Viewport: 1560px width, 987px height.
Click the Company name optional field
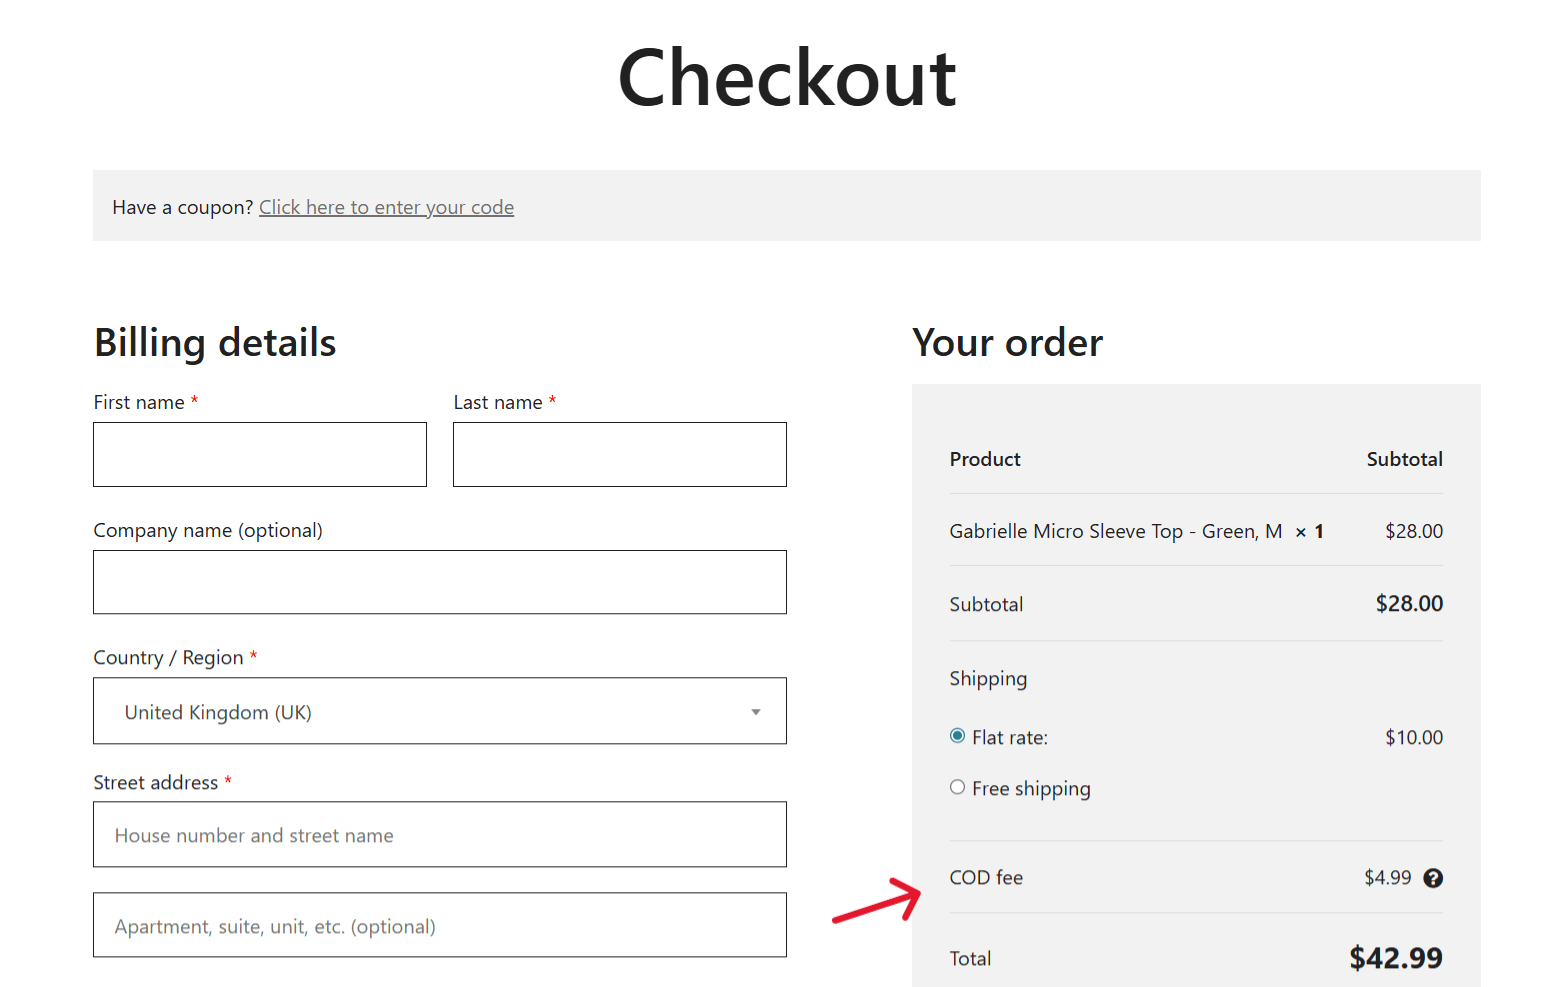tap(440, 582)
